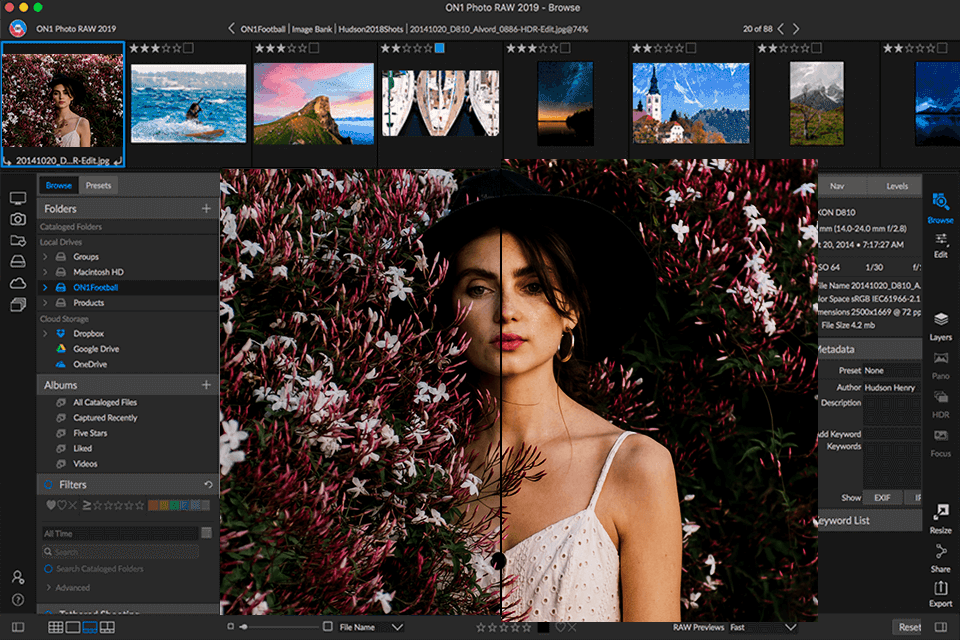This screenshot has height=640, width=960.
Task: Toggle the Liked filter heart icon
Action: [51, 505]
